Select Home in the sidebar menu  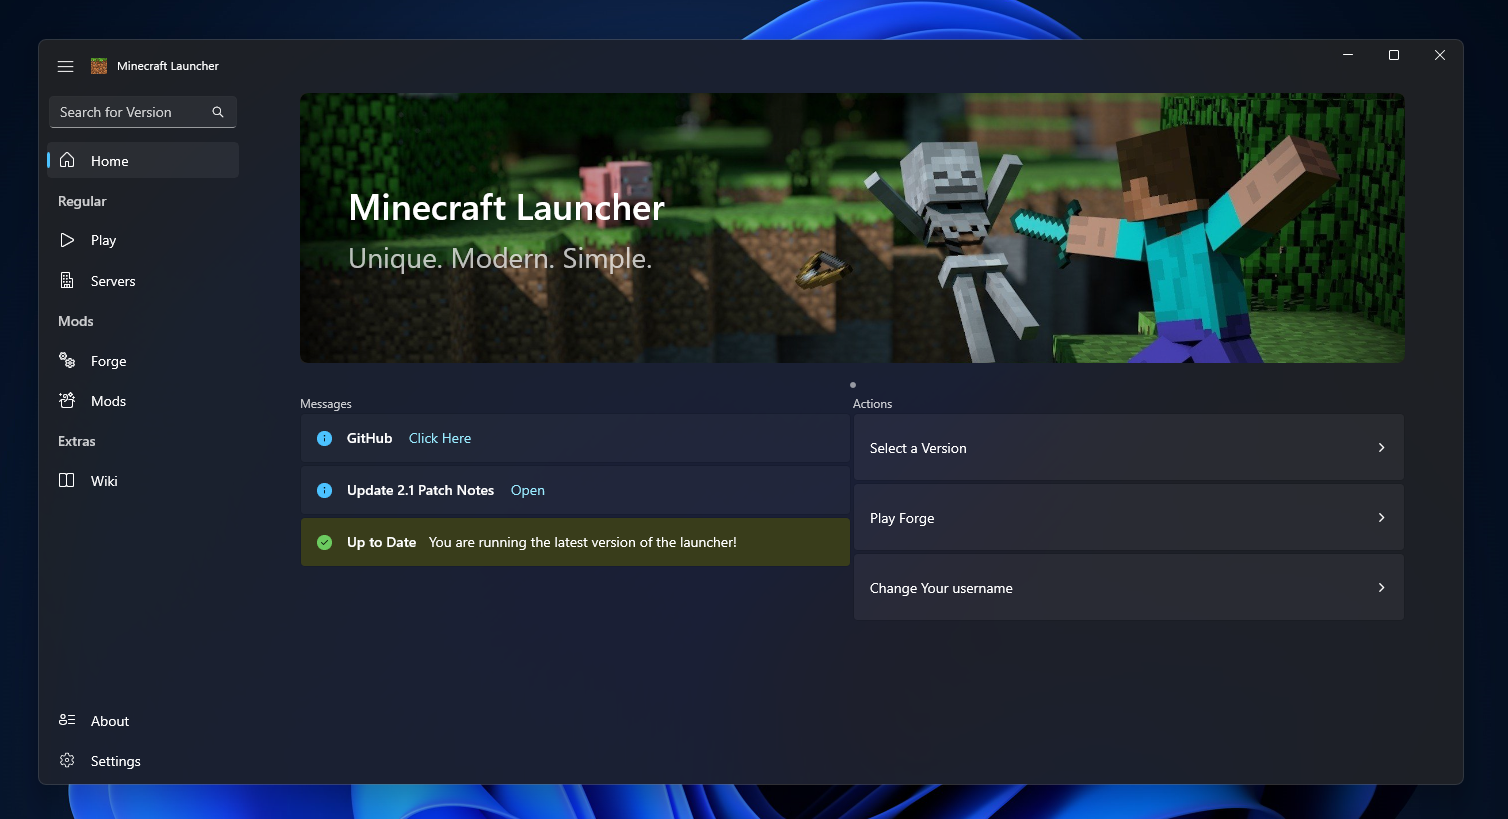(110, 160)
